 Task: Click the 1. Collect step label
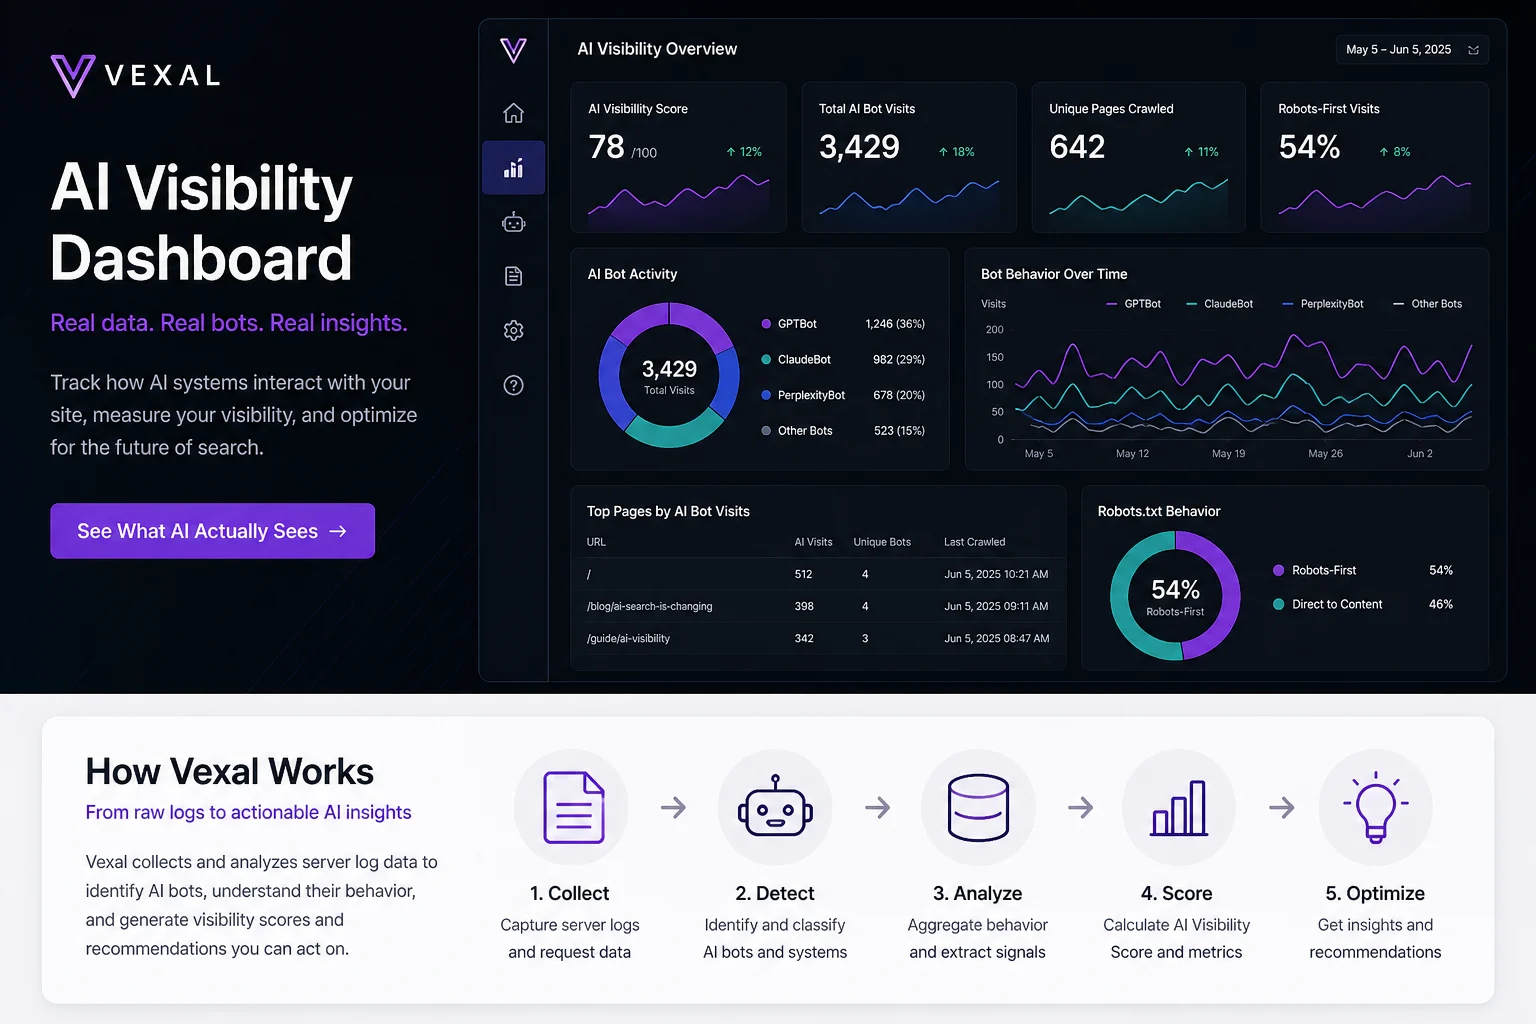pos(569,893)
